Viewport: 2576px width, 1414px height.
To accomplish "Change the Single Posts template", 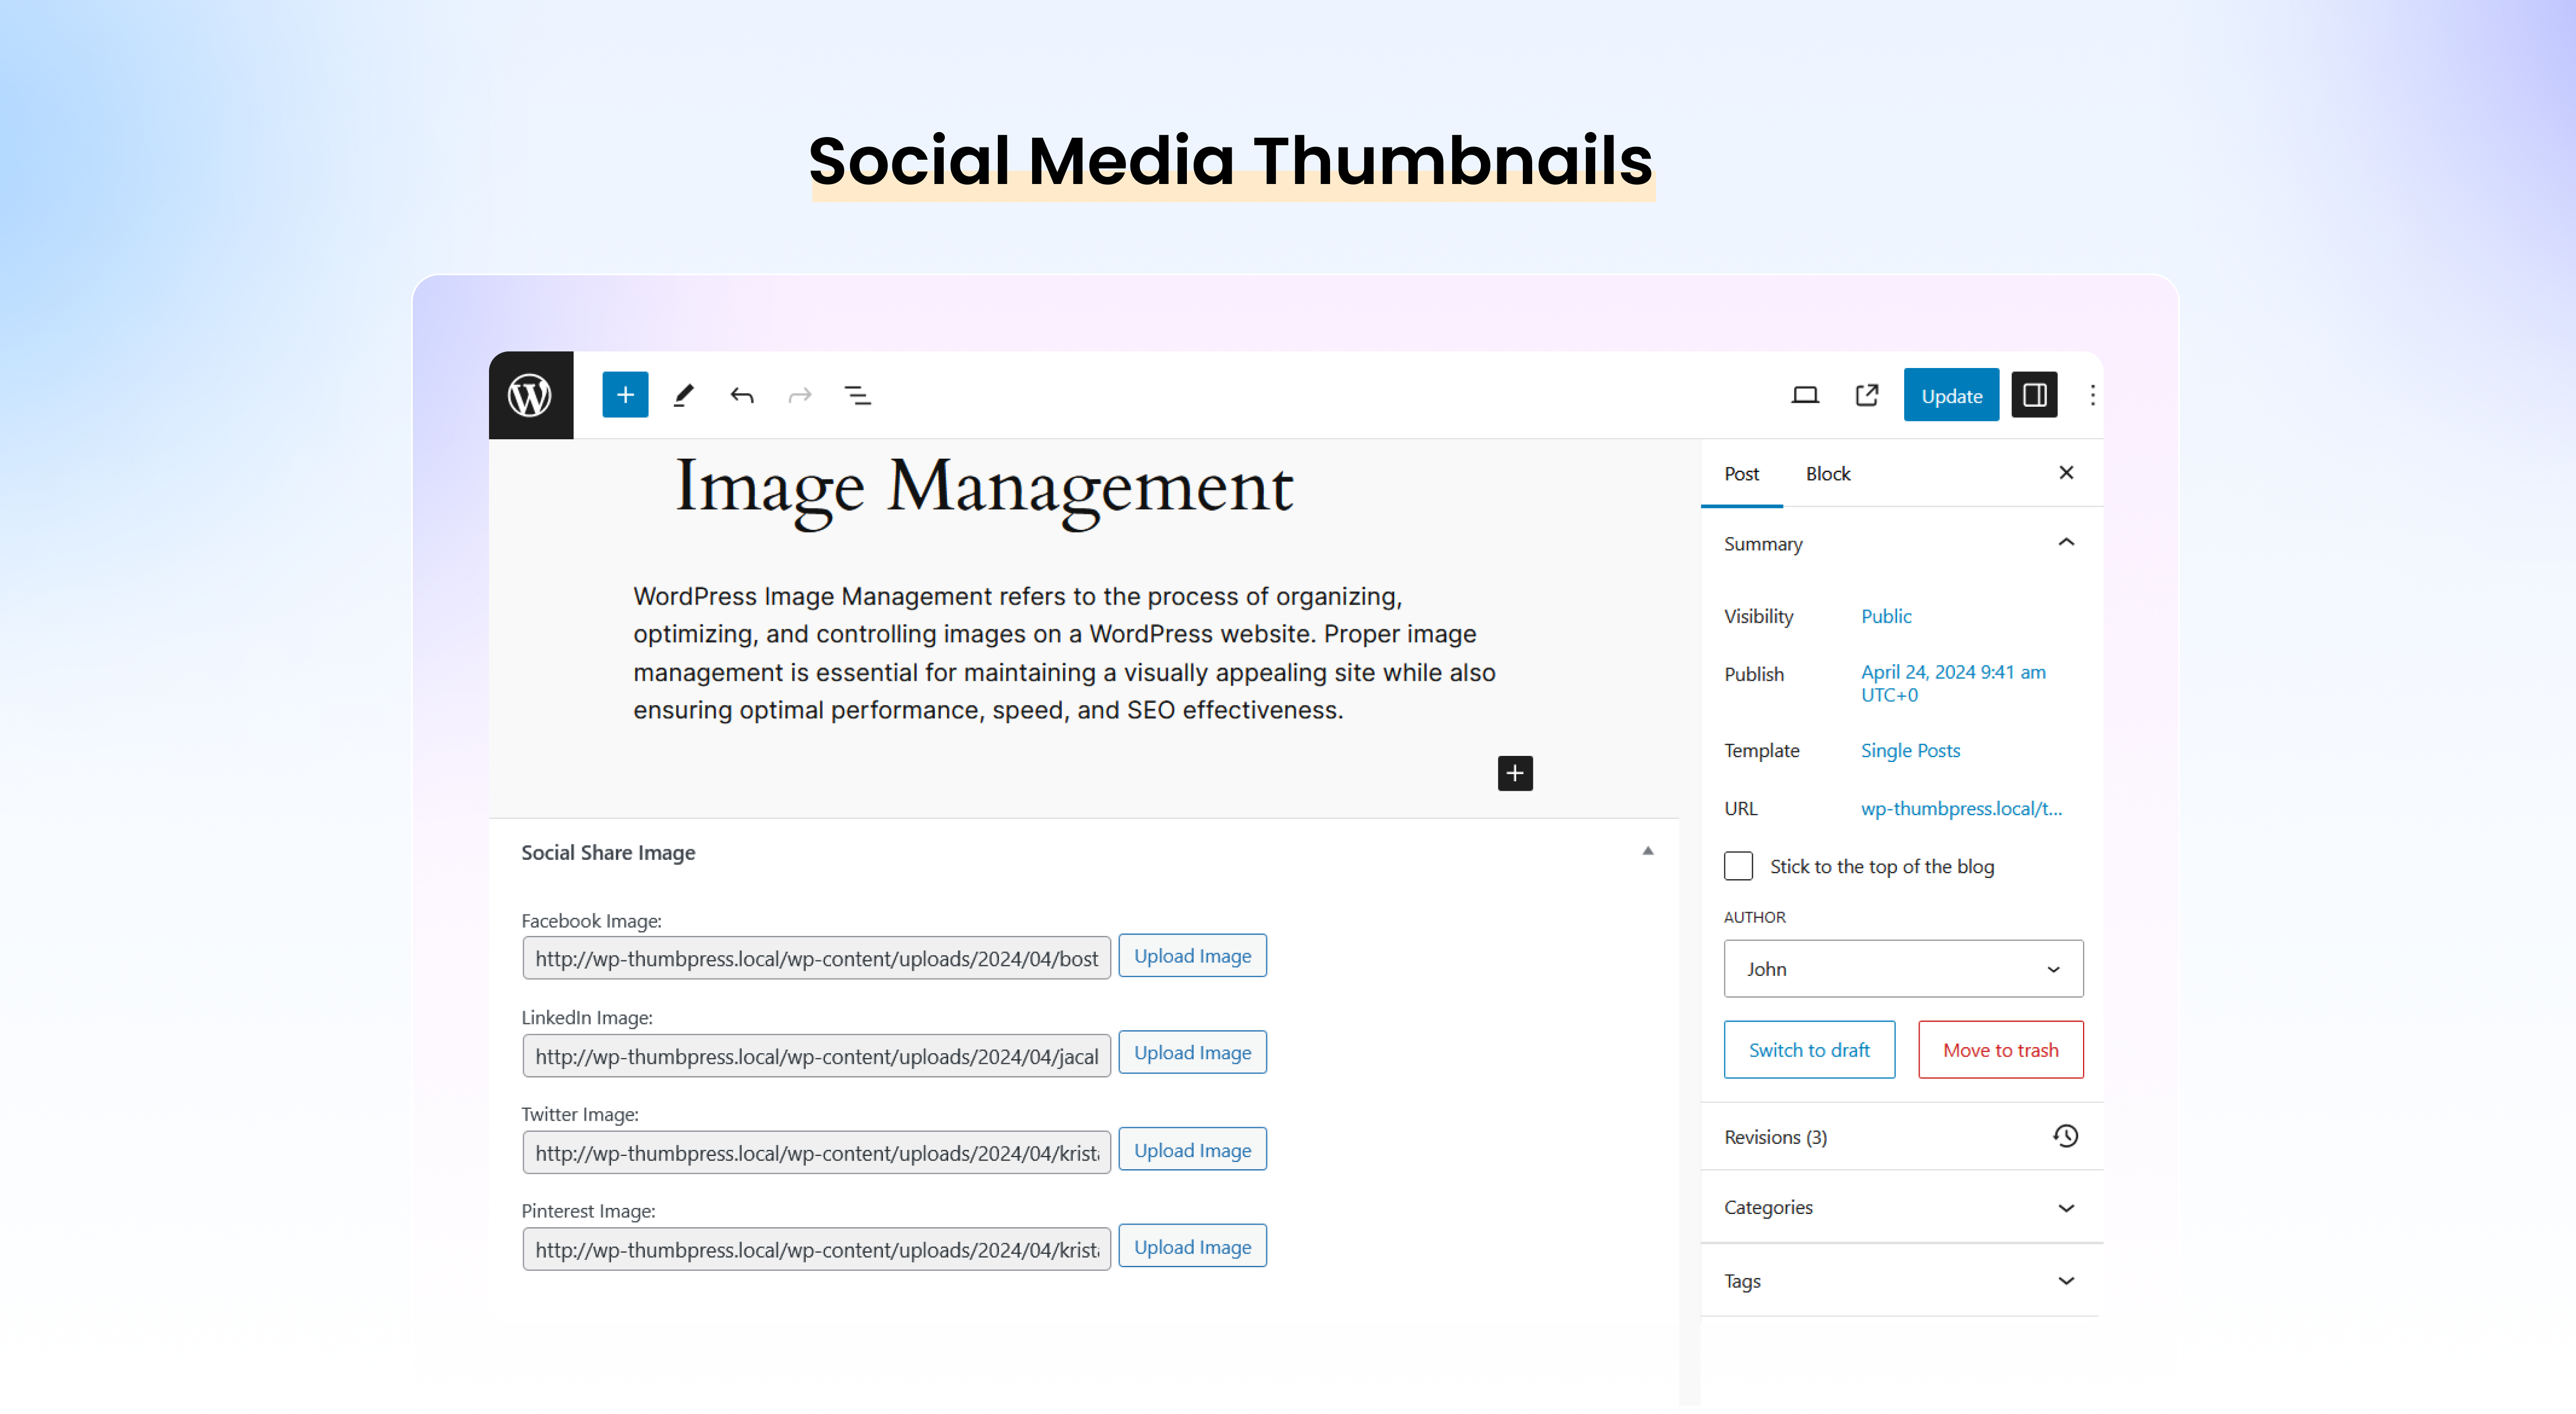I will pyautogui.click(x=1910, y=750).
